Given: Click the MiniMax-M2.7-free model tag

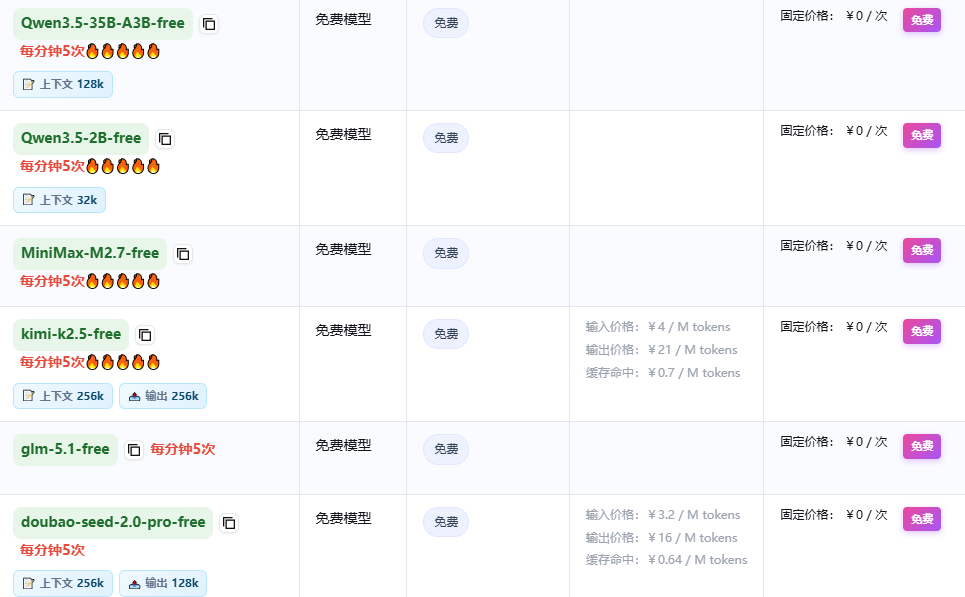Looking at the screenshot, I should coord(90,254).
